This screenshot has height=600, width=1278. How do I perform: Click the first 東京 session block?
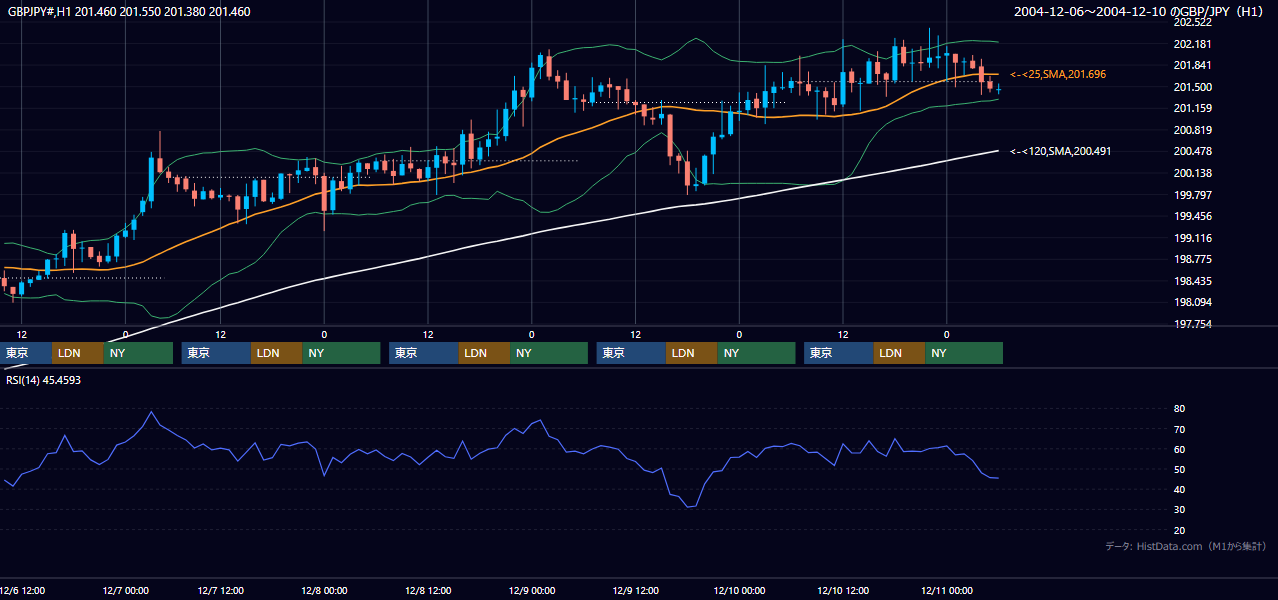click(x=26, y=353)
